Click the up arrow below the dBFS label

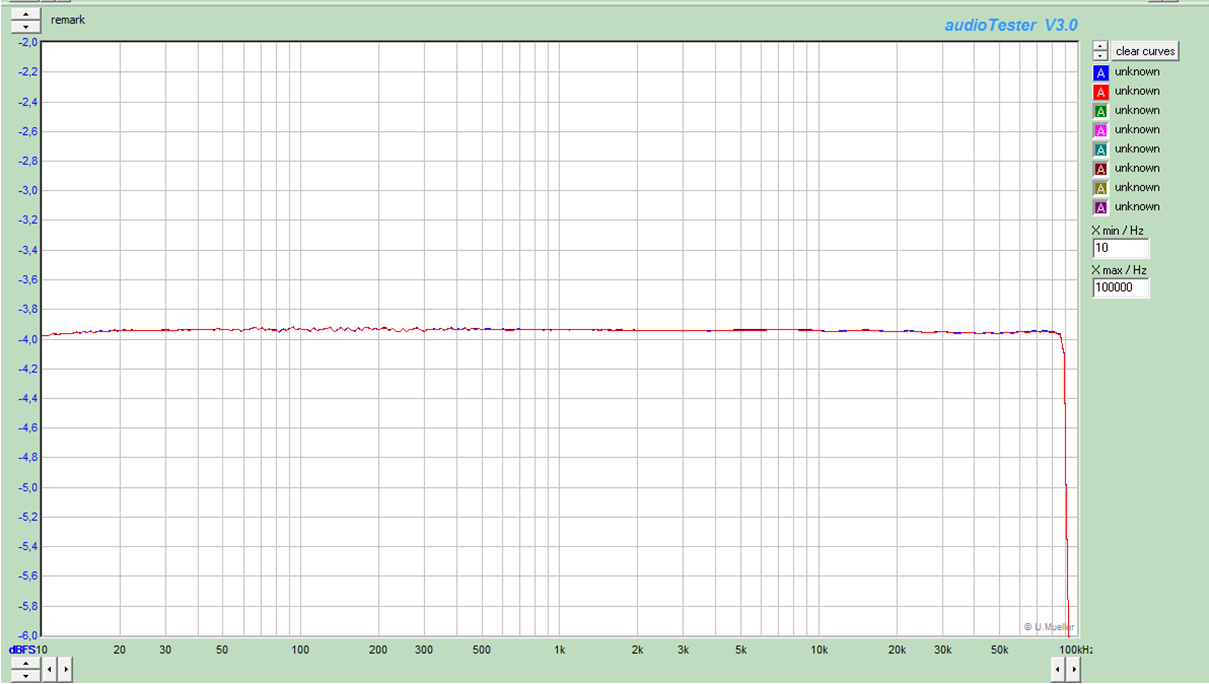click(x=26, y=663)
